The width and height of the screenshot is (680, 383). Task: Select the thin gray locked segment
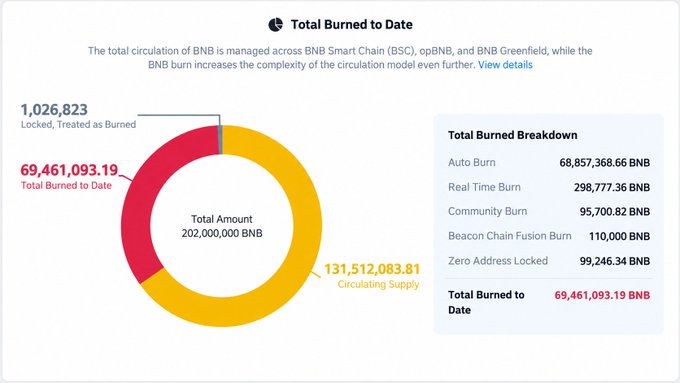click(x=220, y=140)
